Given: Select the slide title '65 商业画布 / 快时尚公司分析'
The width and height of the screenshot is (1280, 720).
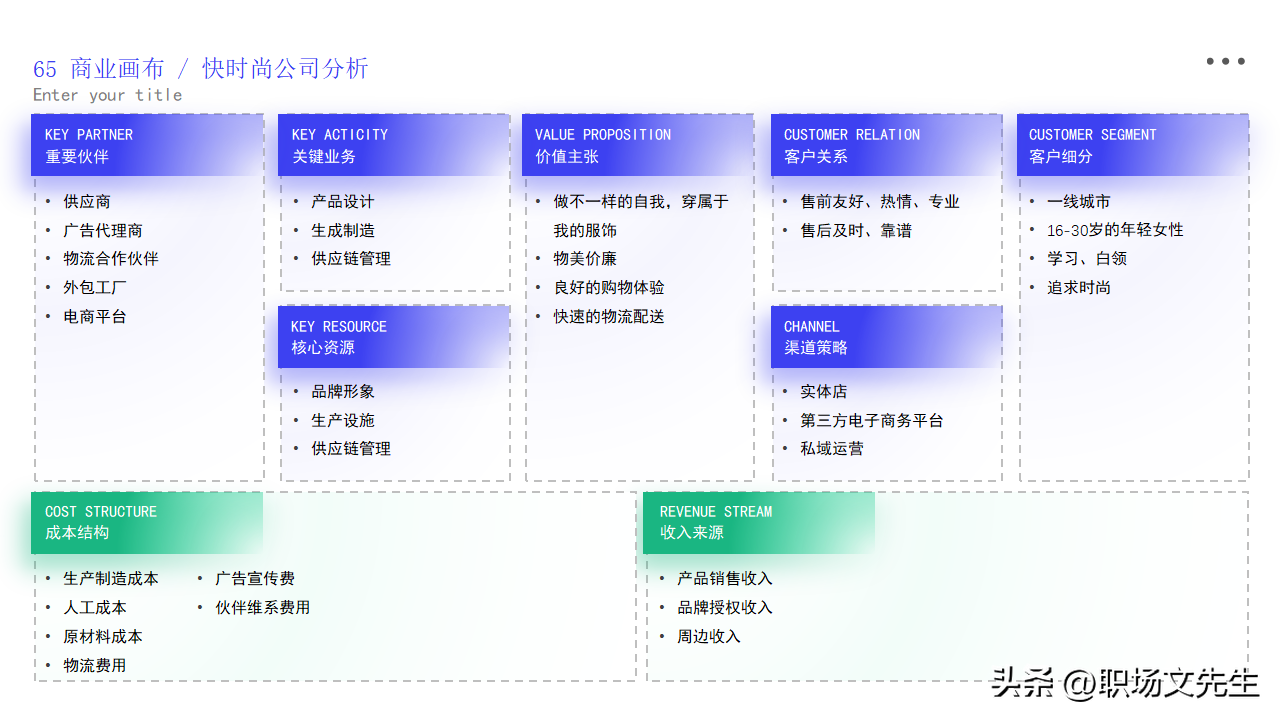Looking at the screenshot, I should click(201, 69).
